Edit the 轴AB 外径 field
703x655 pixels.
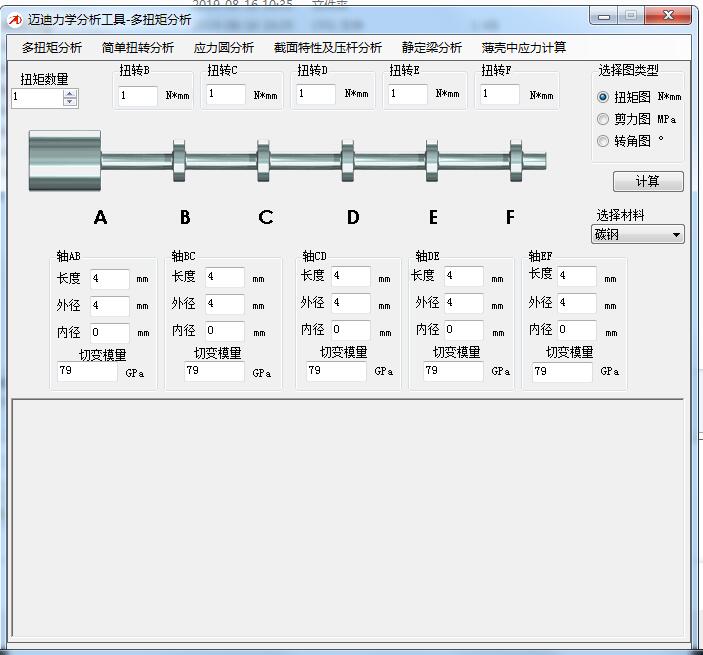coord(110,306)
